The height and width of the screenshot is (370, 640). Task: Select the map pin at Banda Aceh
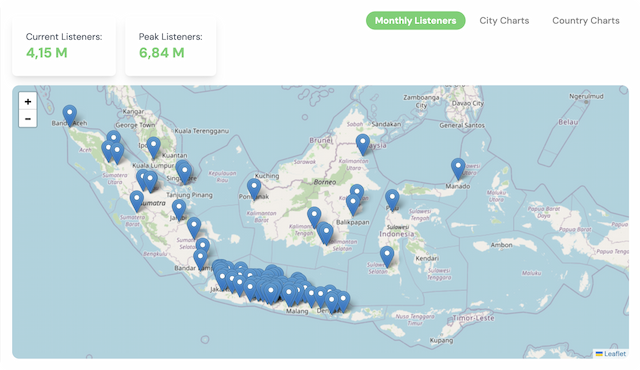click(70, 115)
